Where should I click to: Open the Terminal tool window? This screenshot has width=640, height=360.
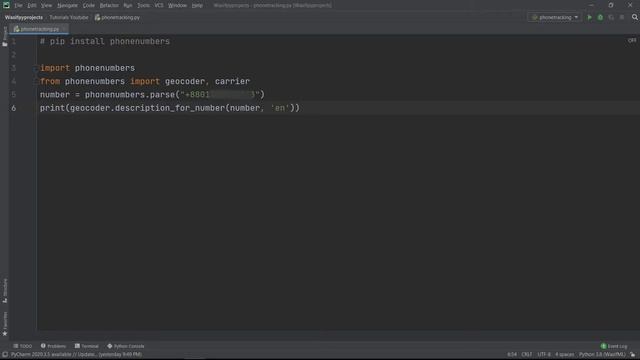87,346
